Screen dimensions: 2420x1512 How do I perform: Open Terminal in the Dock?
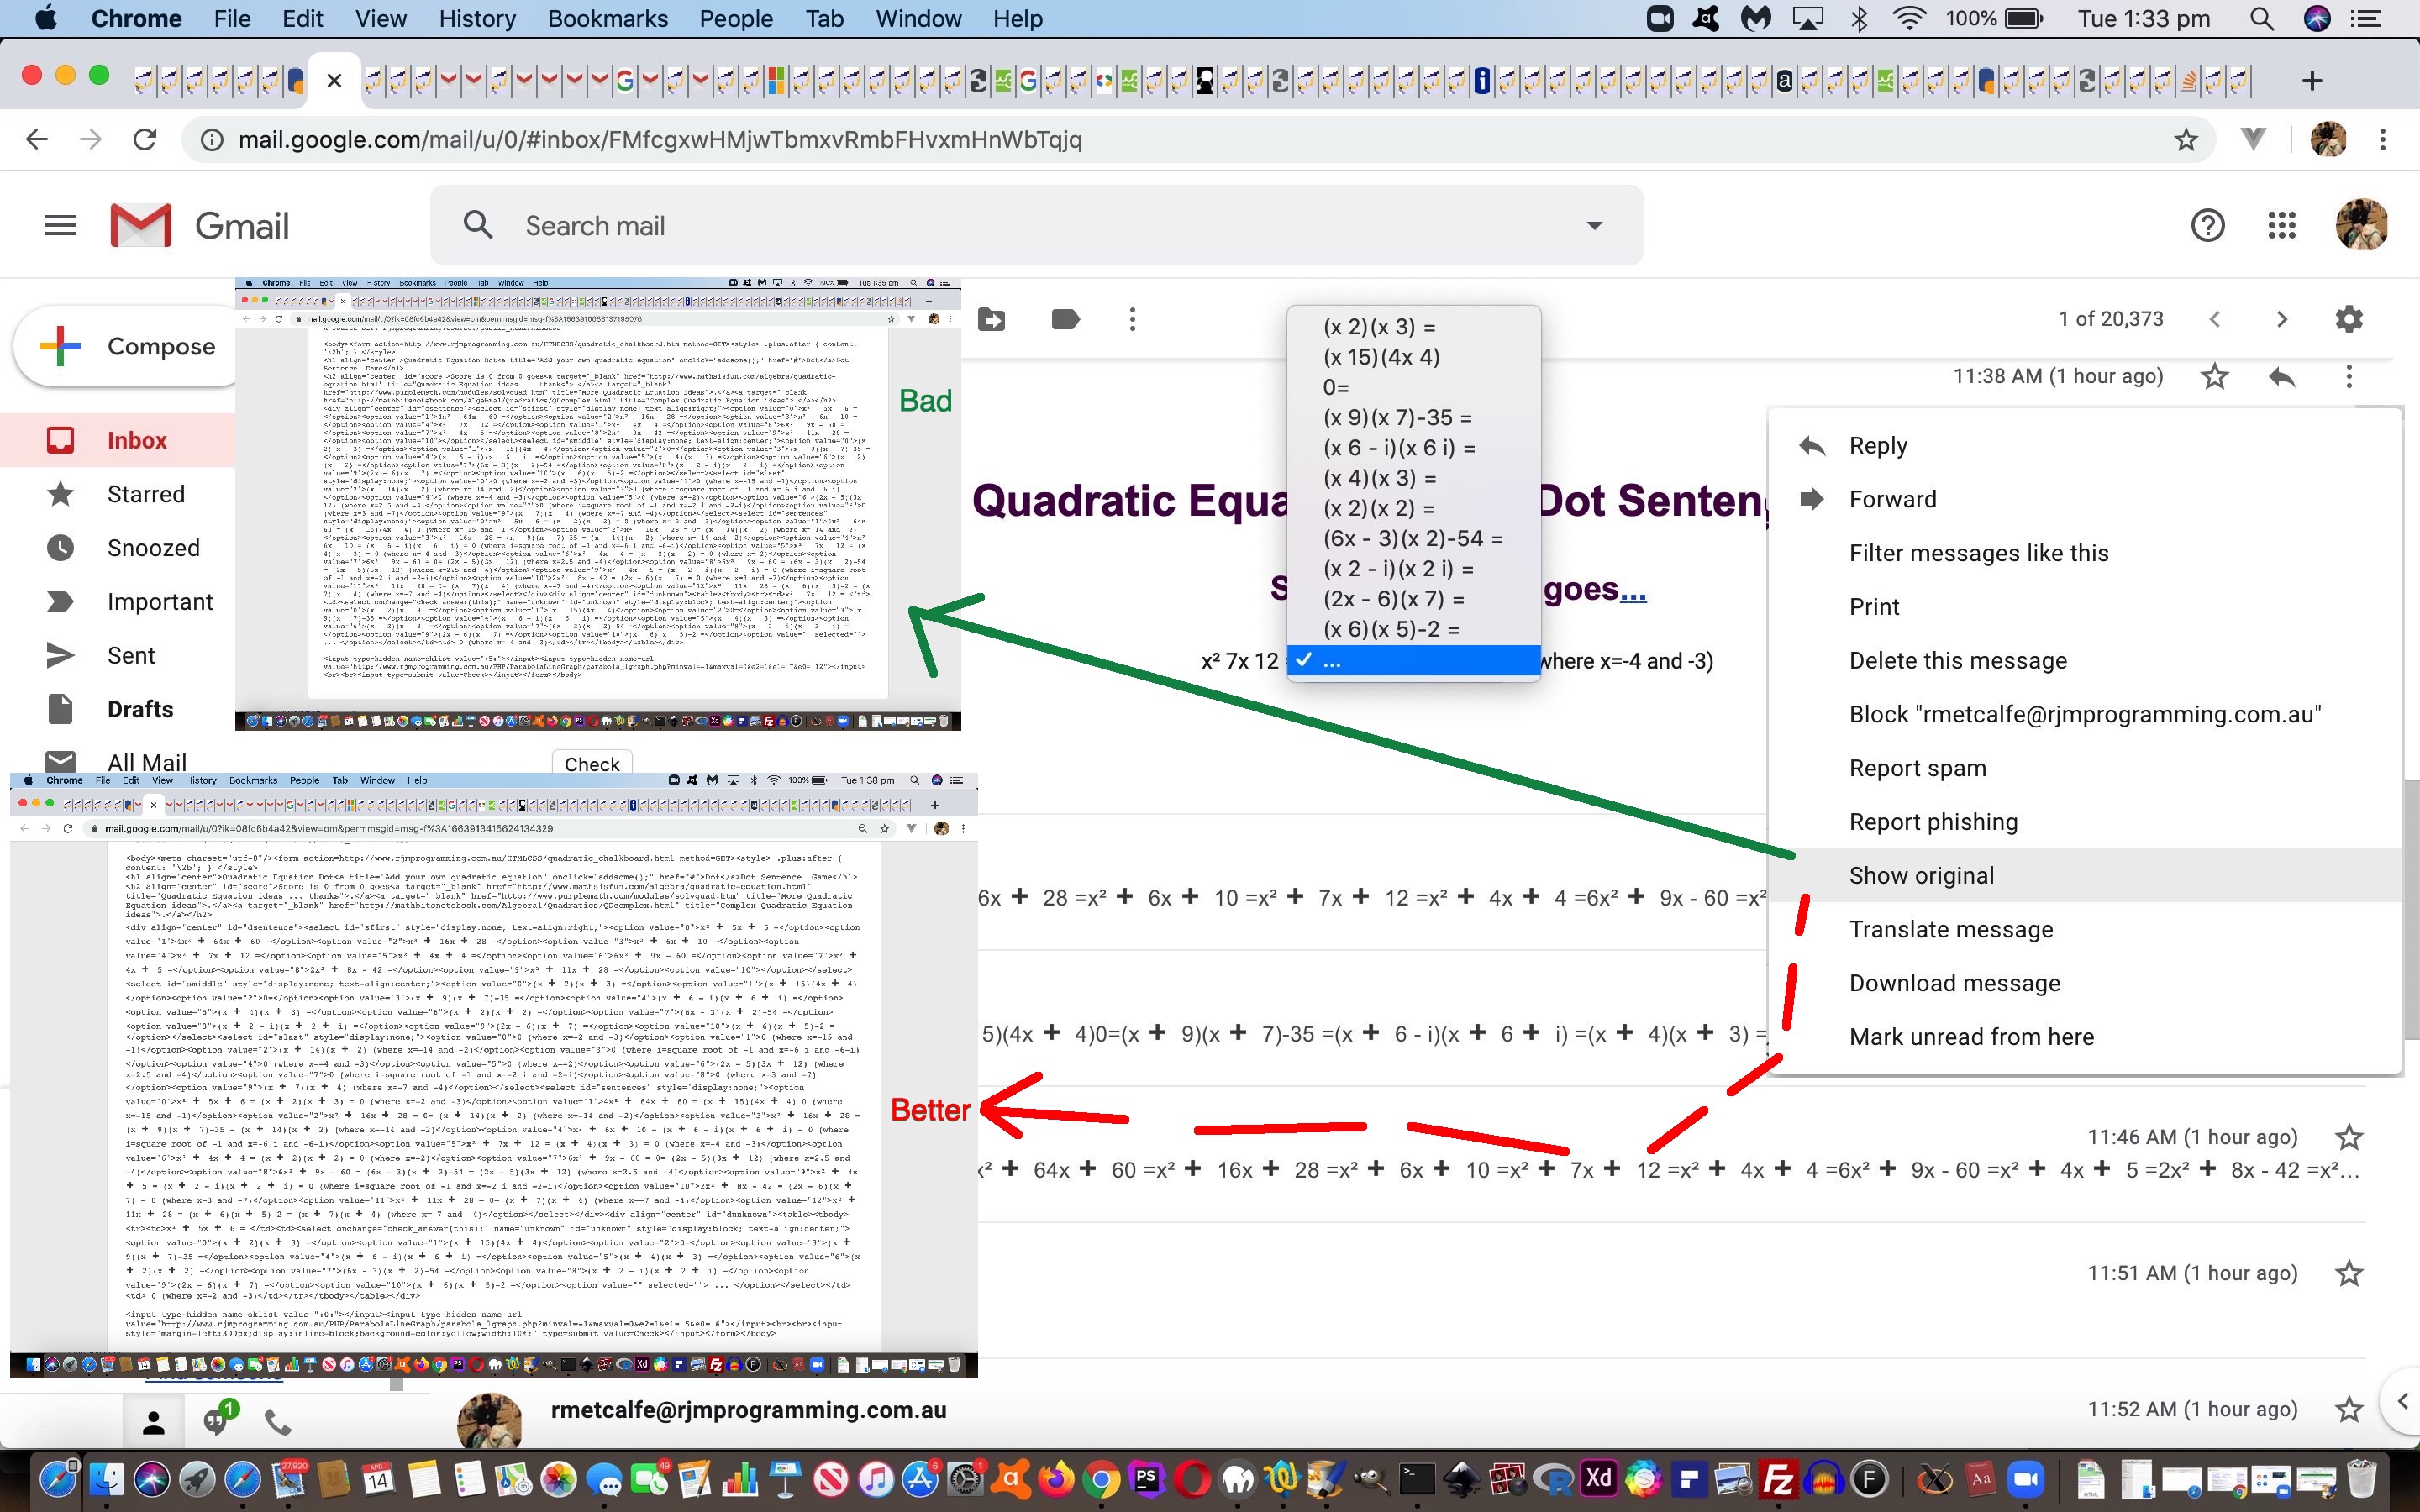point(1415,1478)
